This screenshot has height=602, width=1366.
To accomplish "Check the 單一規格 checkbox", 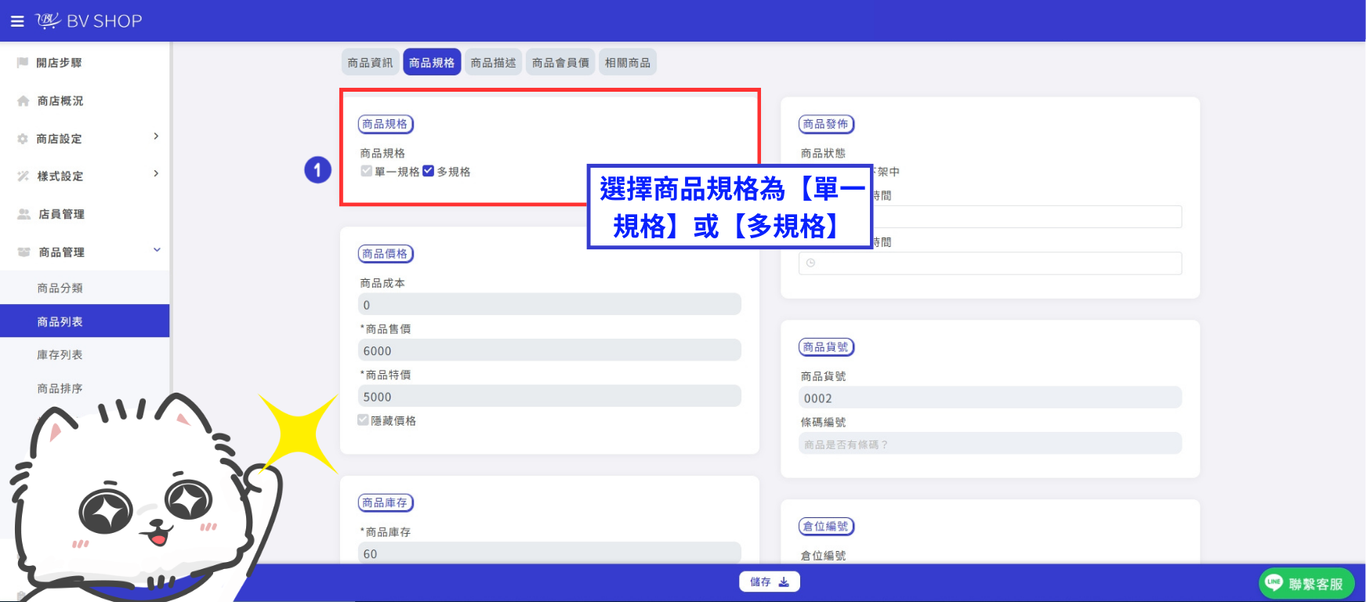I will pyautogui.click(x=366, y=171).
